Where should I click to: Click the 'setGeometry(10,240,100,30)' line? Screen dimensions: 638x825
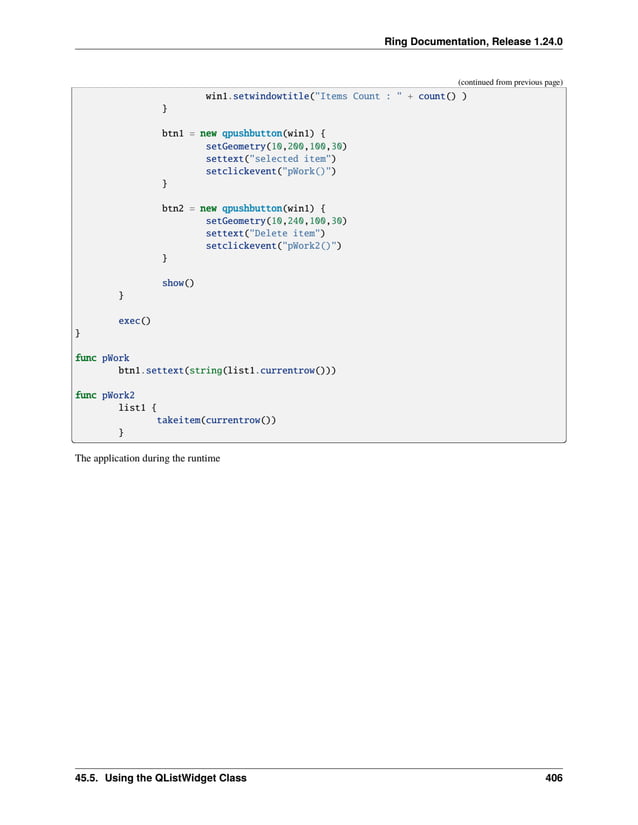tap(276, 221)
